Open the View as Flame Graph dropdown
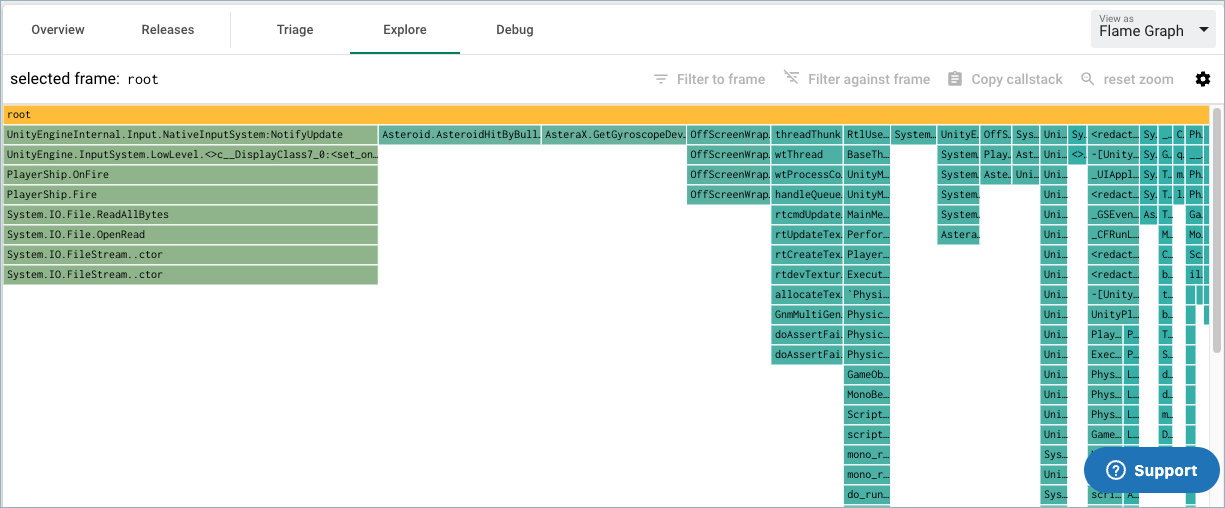The width and height of the screenshot is (1225, 508). (1154, 30)
